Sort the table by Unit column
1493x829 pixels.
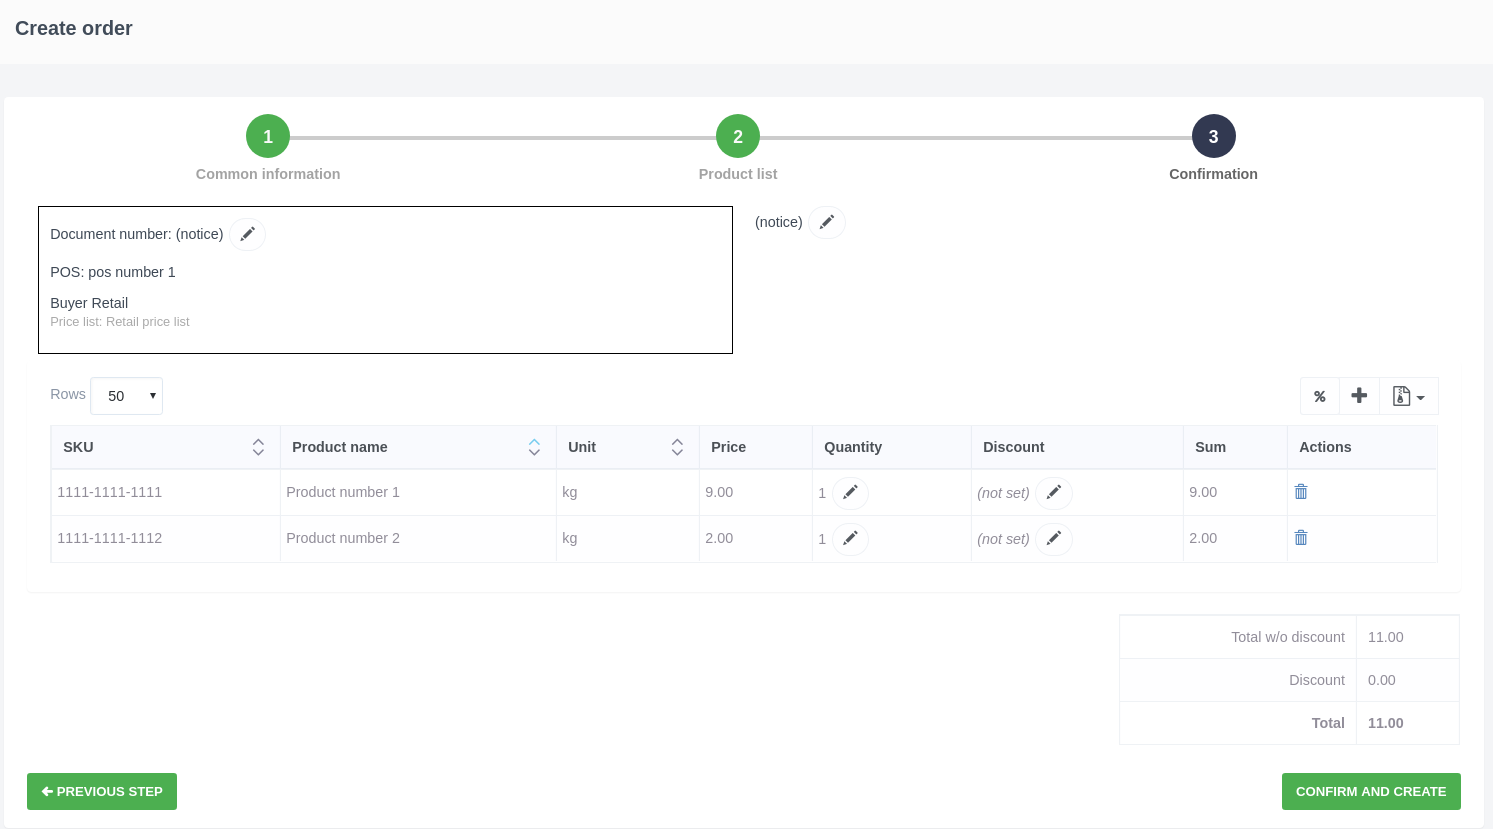click(x=677, y=447)
